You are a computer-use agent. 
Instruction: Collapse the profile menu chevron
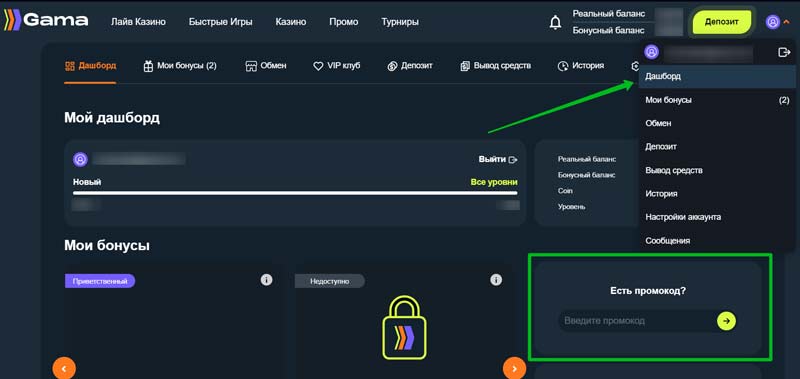pyautogui.click(x=786, y=22)
